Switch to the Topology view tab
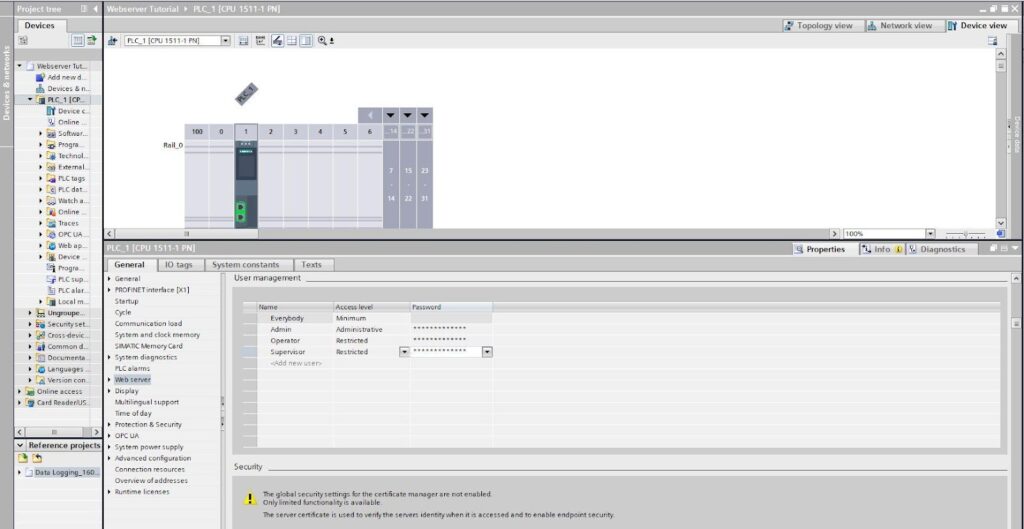The width and height of the screenshot is (1024, 529). click(818, 25)
